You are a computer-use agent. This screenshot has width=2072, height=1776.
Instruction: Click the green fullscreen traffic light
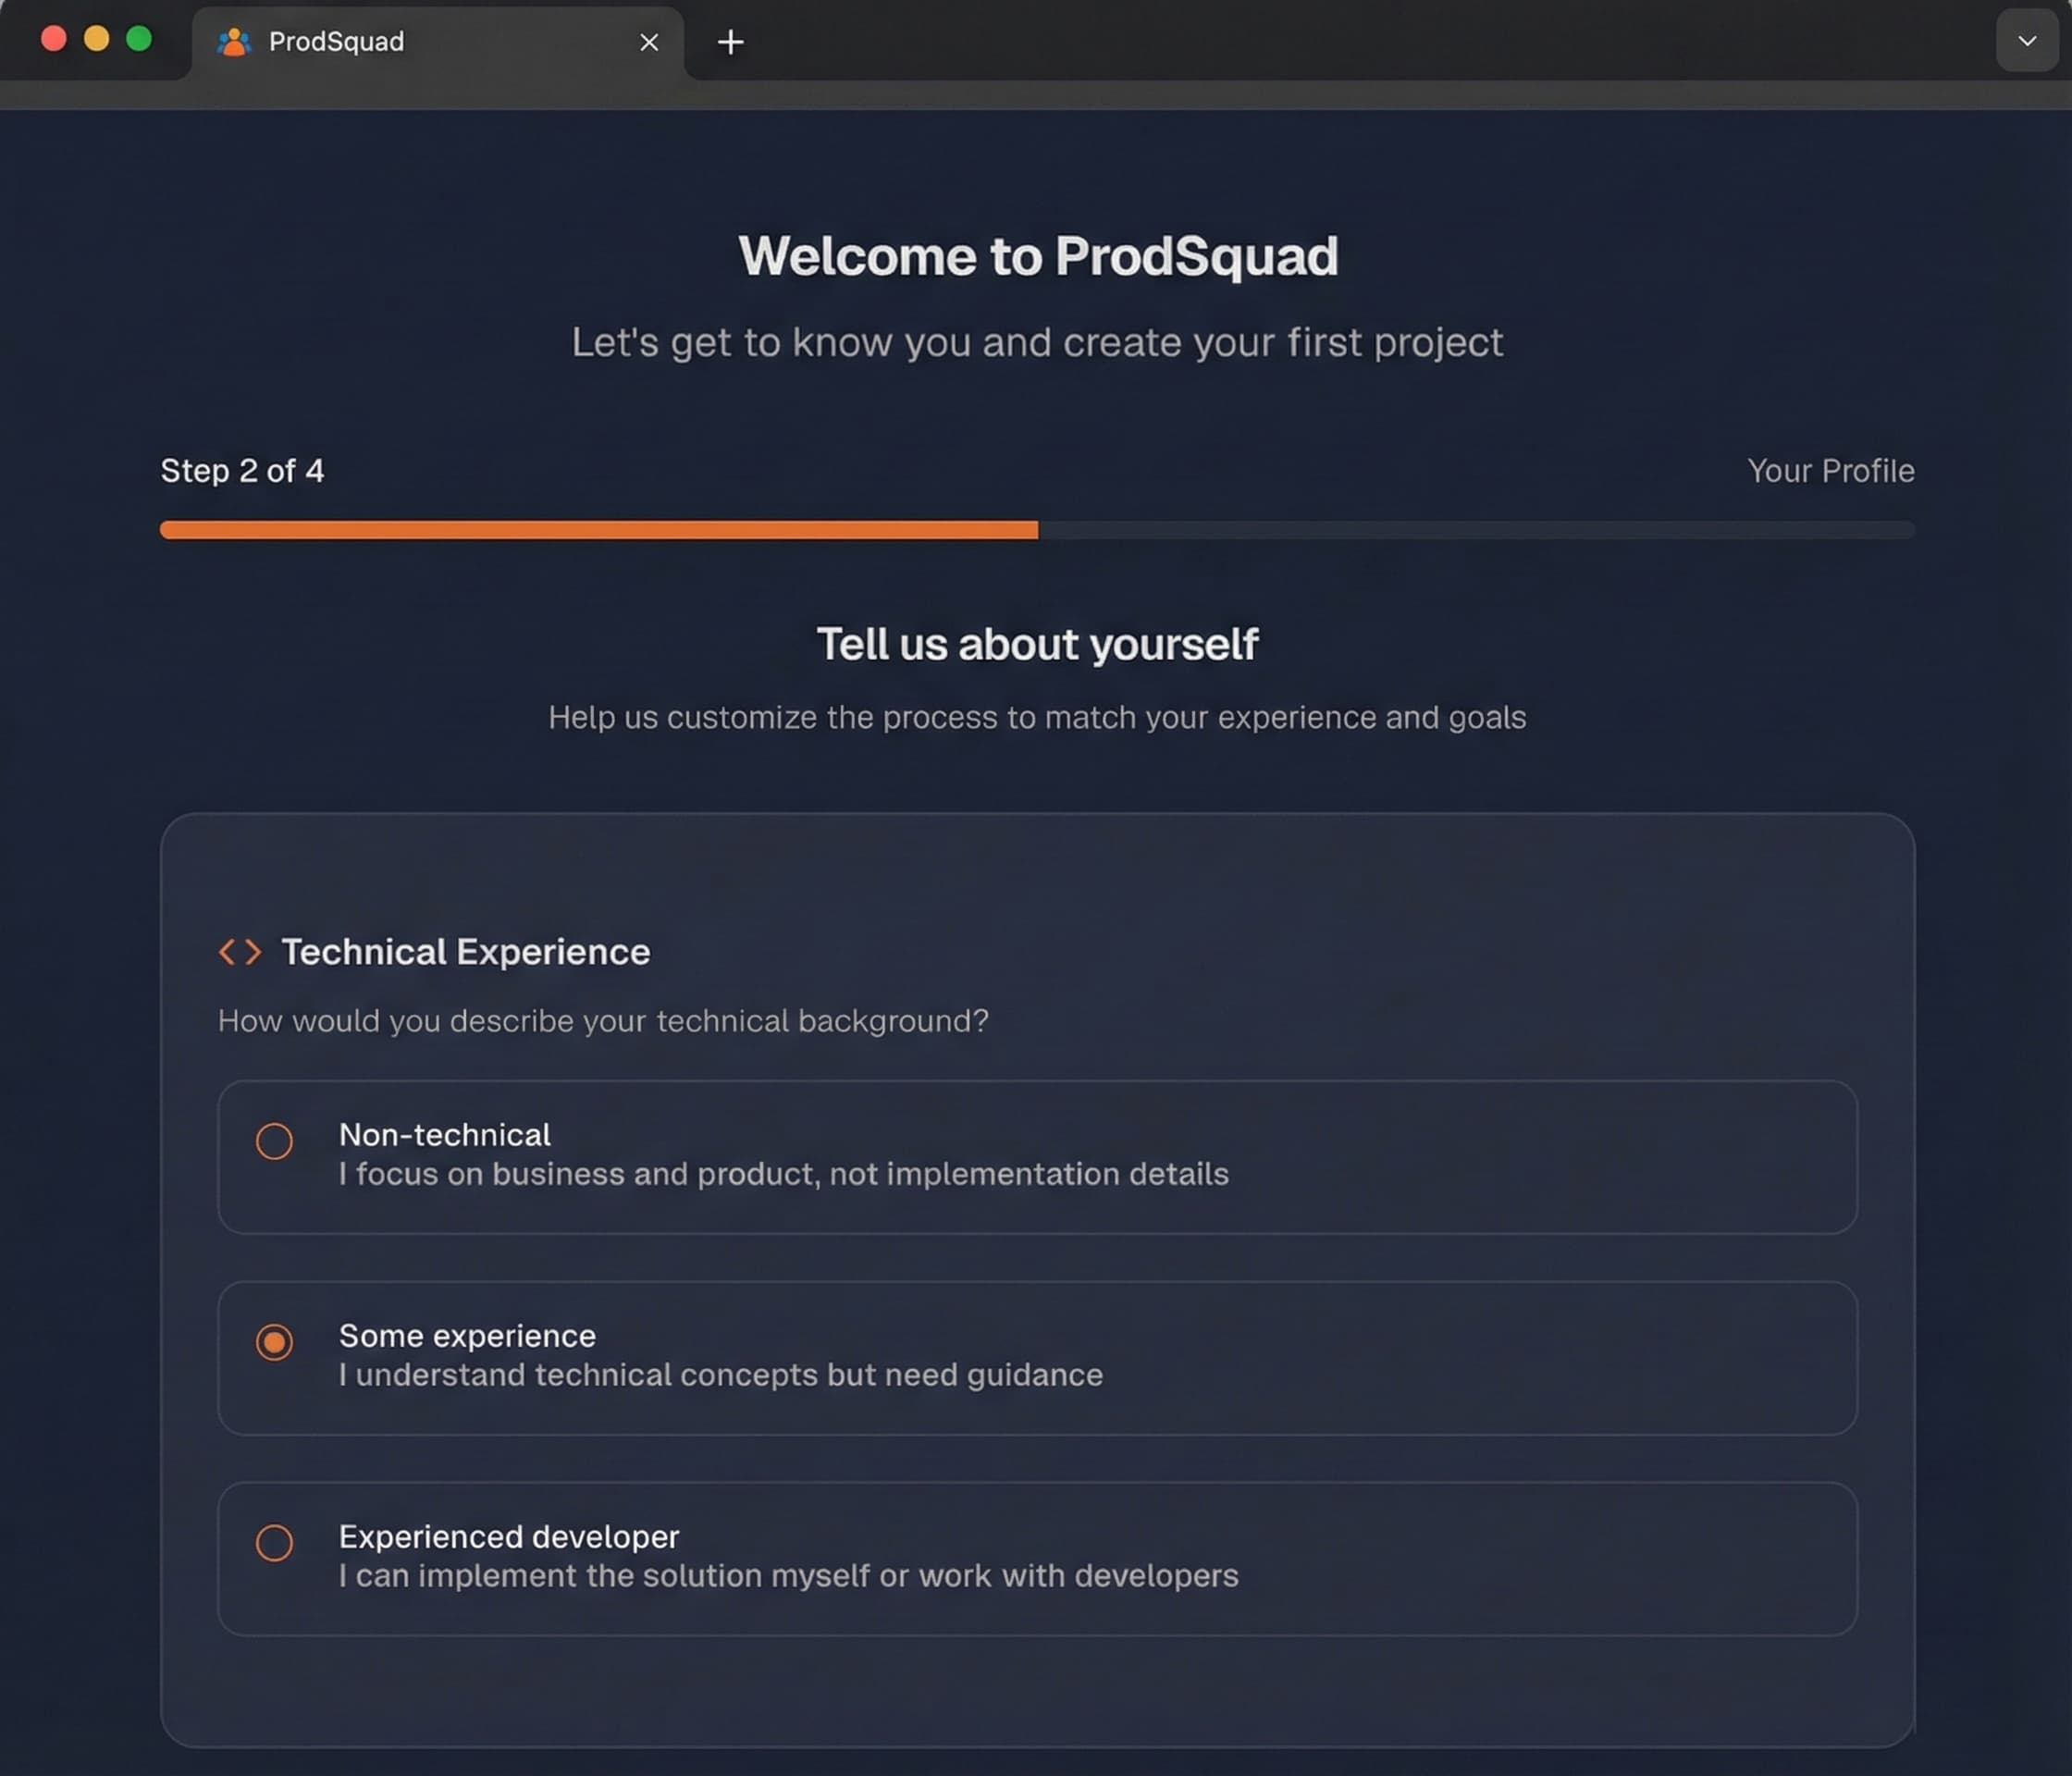click(x=137, y=38)
